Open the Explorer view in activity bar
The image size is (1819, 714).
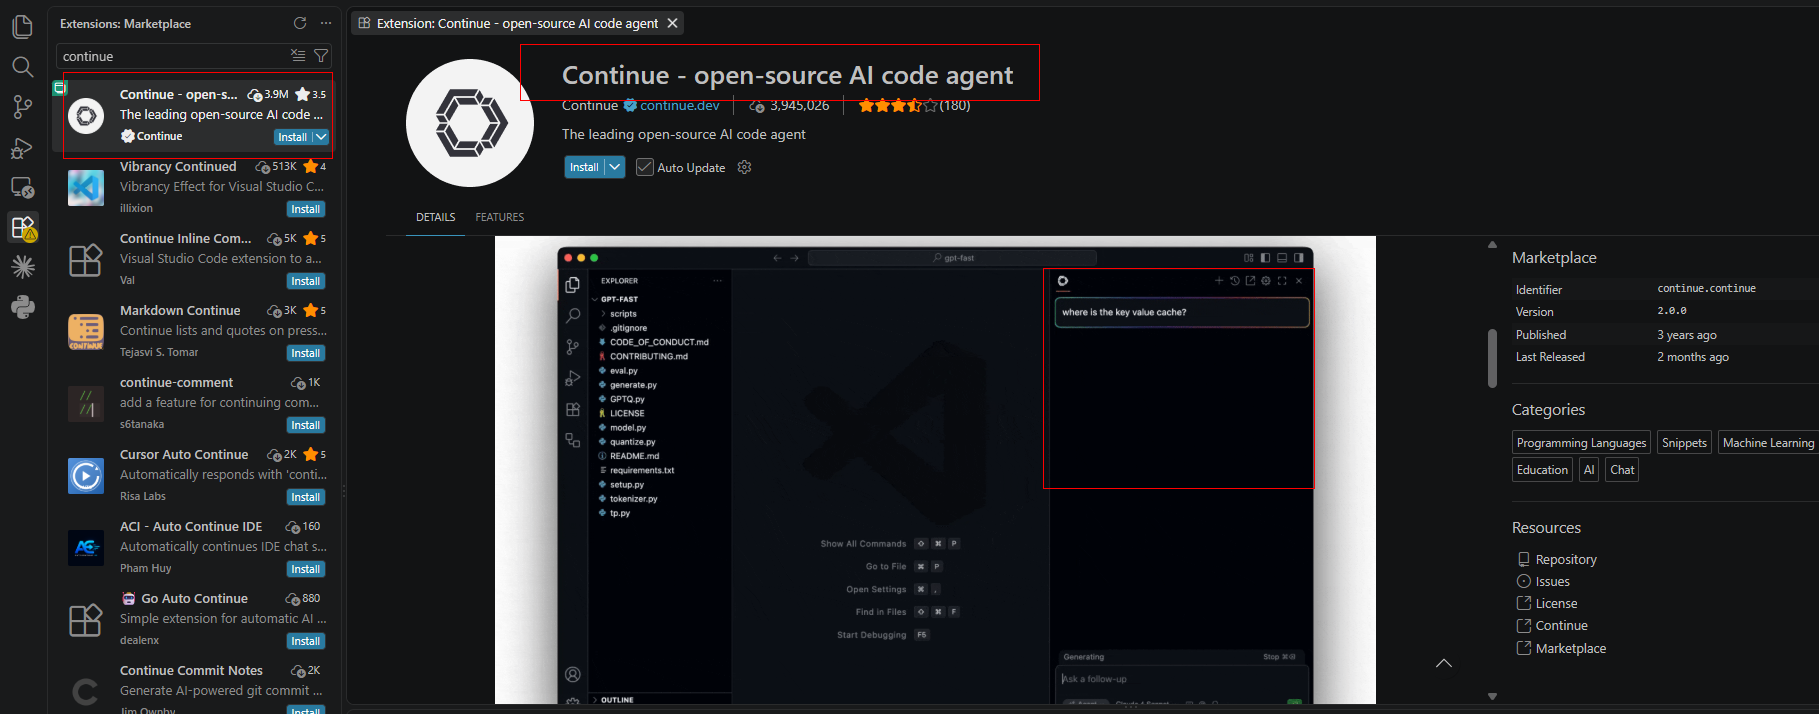[x=22, y=27]
